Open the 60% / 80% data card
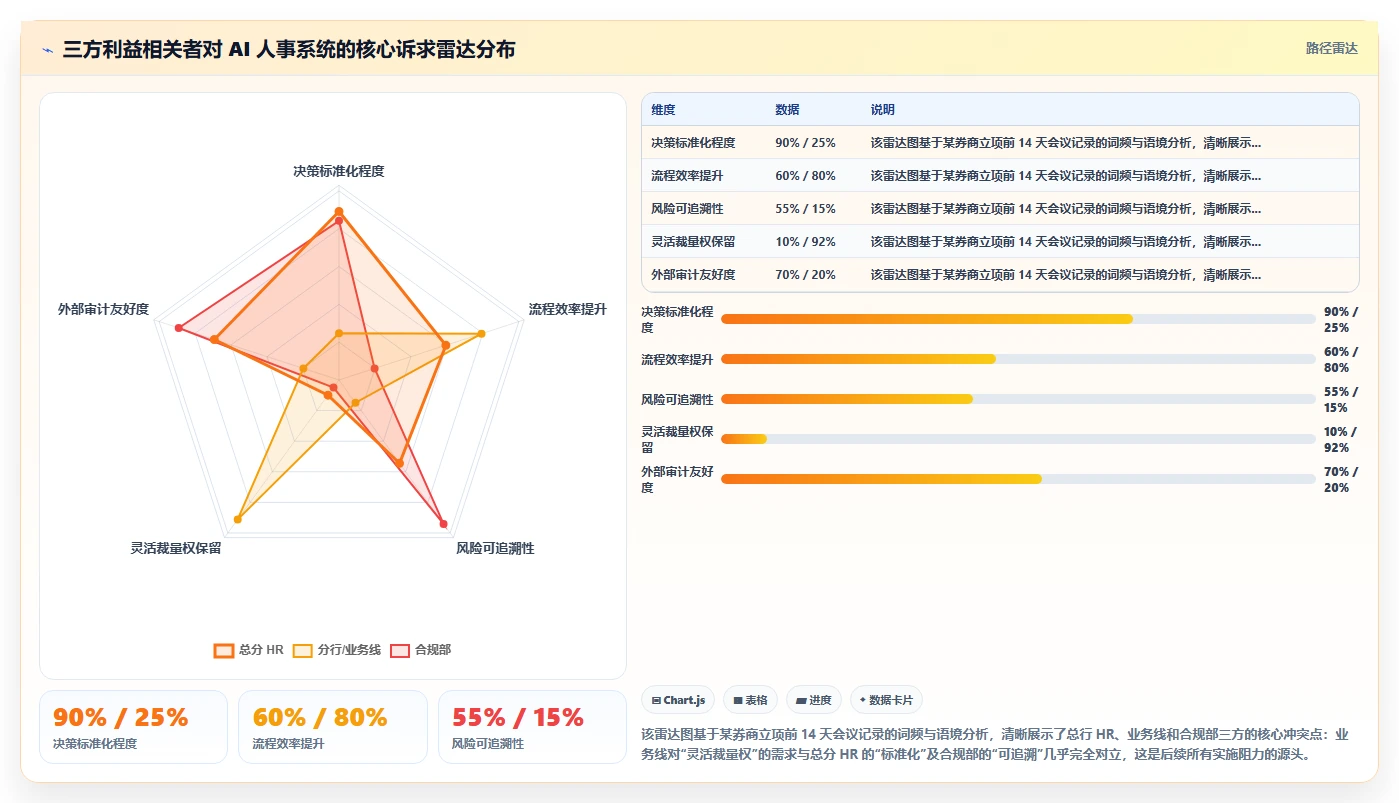The image size is (1399, 803). click(x=333, y=727)
